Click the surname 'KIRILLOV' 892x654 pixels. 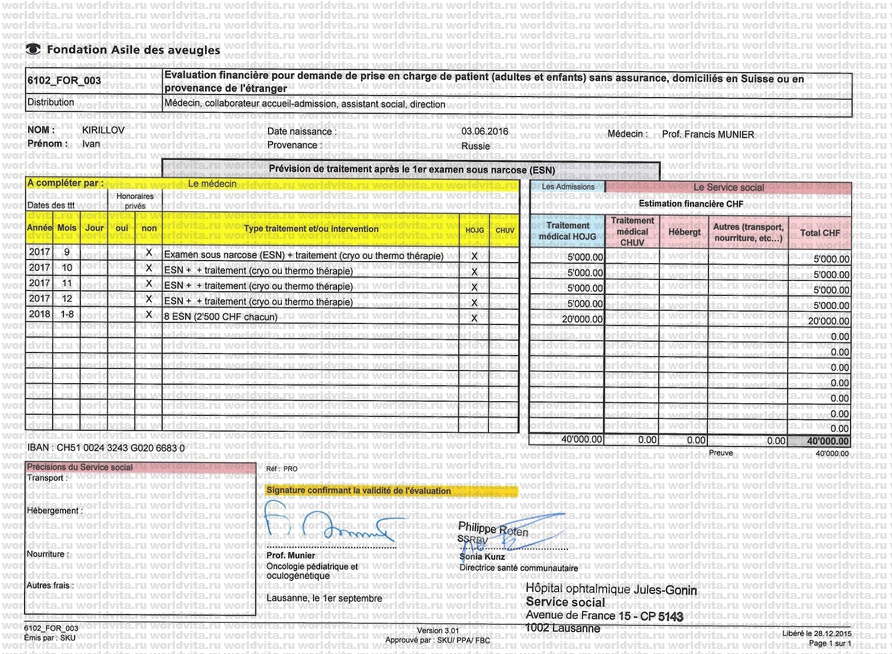tap(103, 130)
